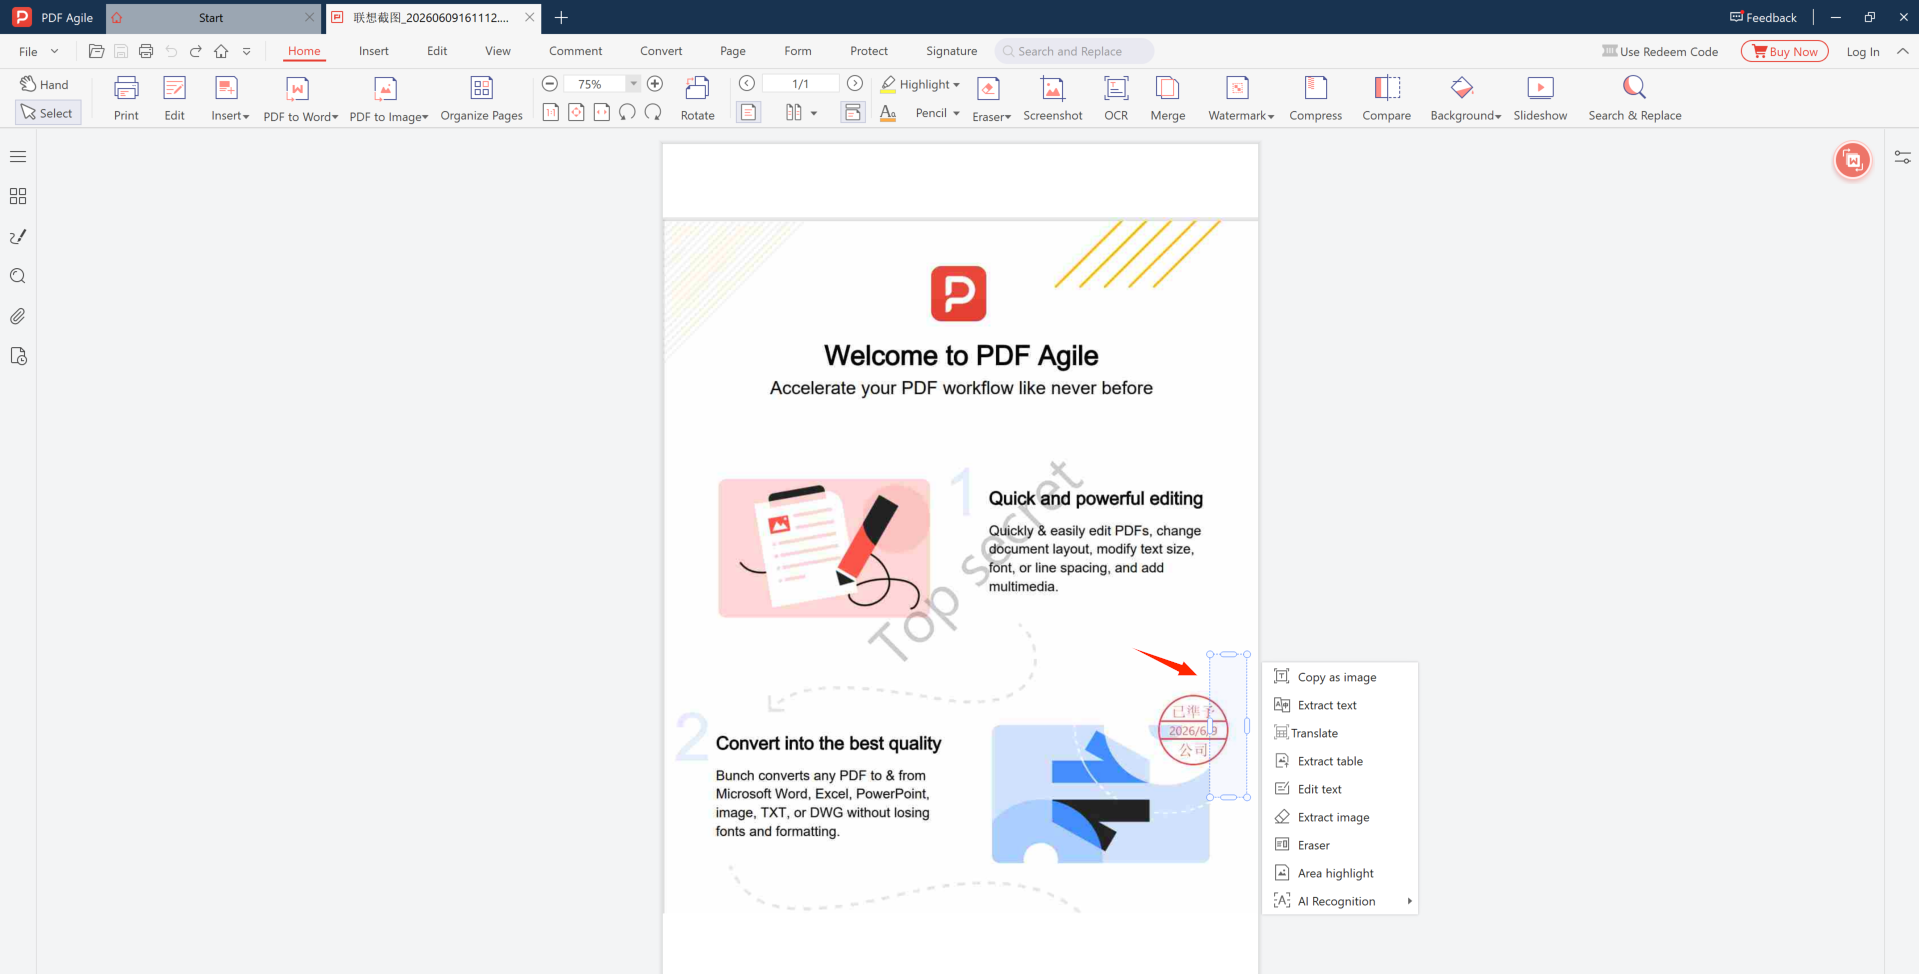Toggle single page display mode
Screen dimensions: 1919x974
coord(748,112)
